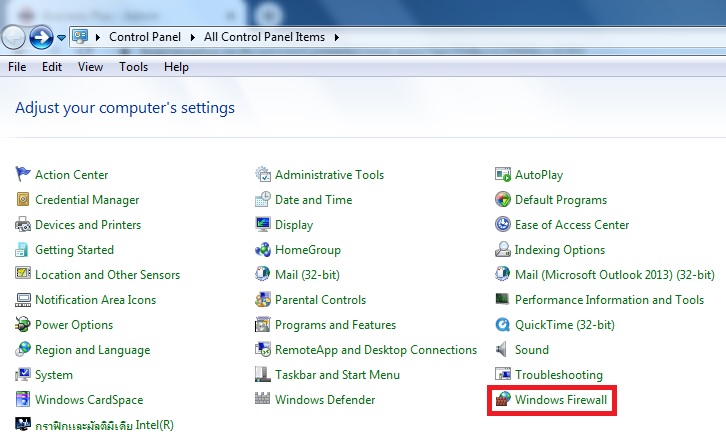Viewport: 726px width, 443px height.
Task: Open the Action Center link
Action: tap(72, 175)
